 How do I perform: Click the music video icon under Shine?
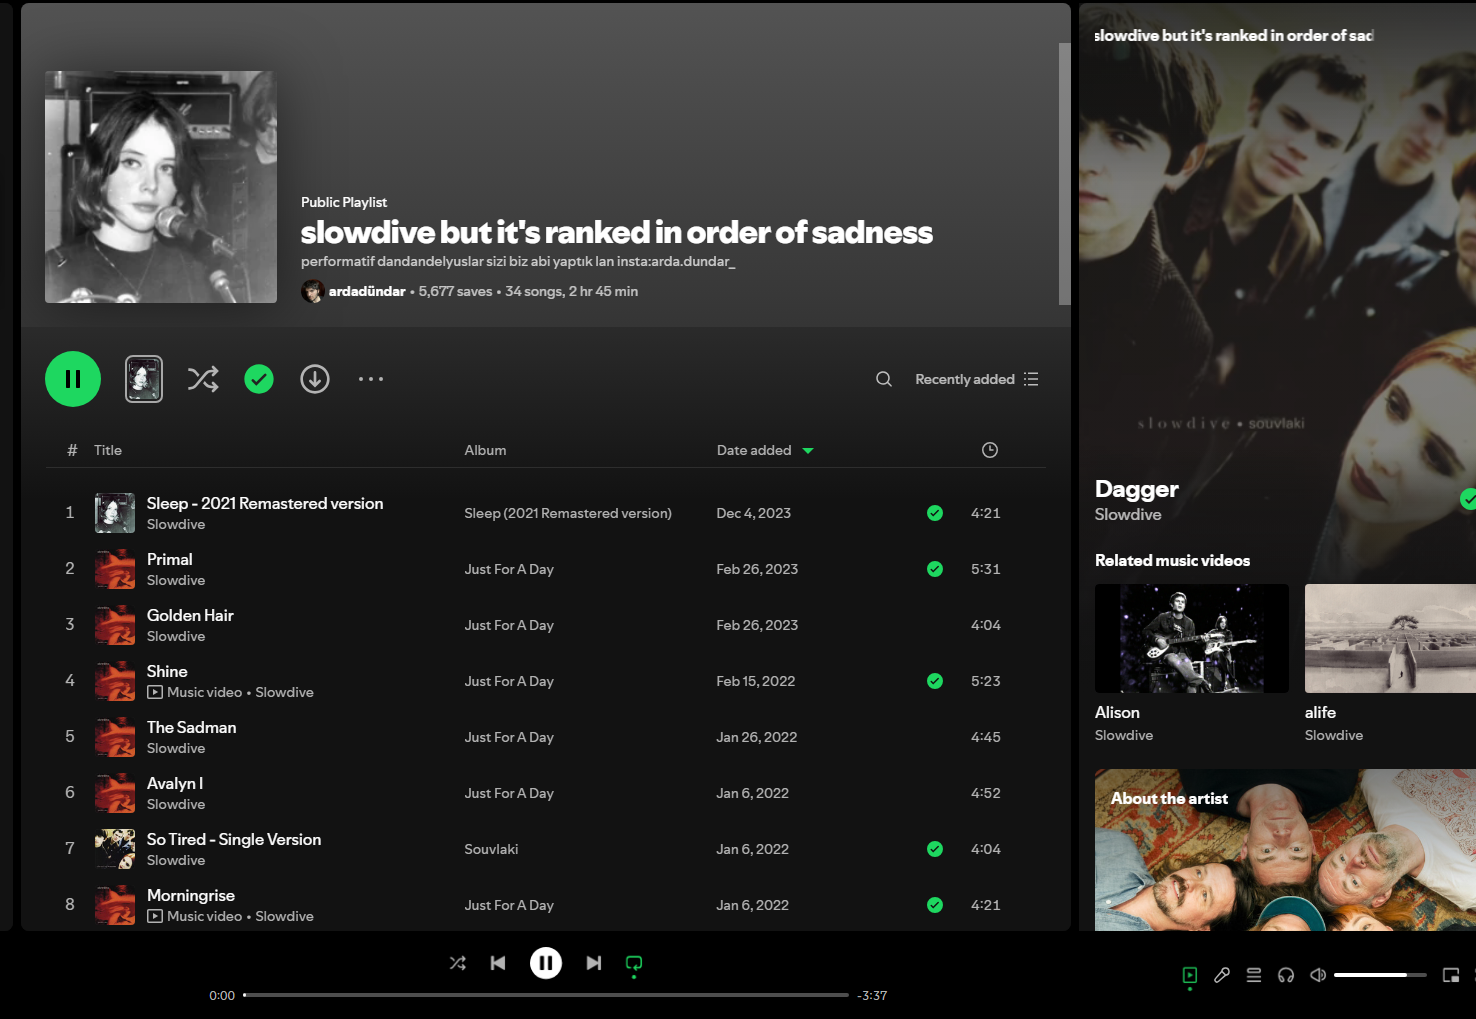tap(155, 692)
